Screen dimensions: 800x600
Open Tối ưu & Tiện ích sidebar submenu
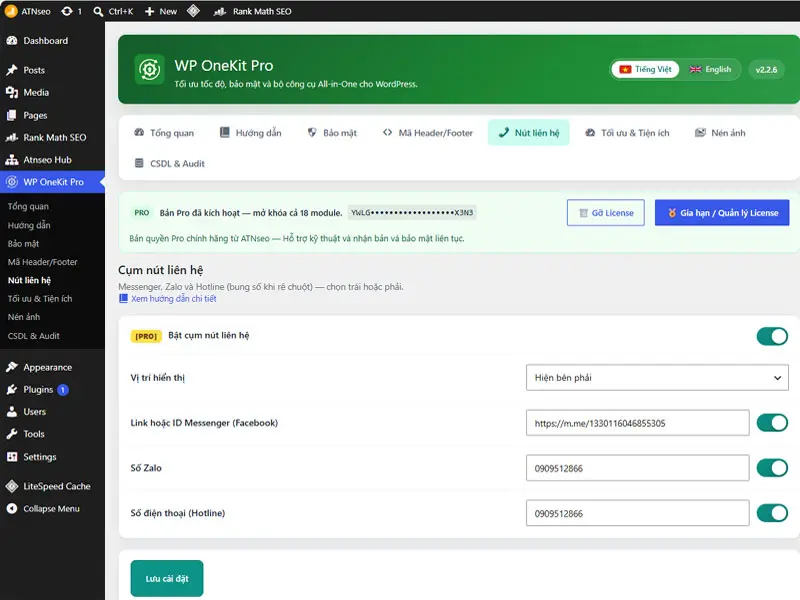[x=40, y=298]
